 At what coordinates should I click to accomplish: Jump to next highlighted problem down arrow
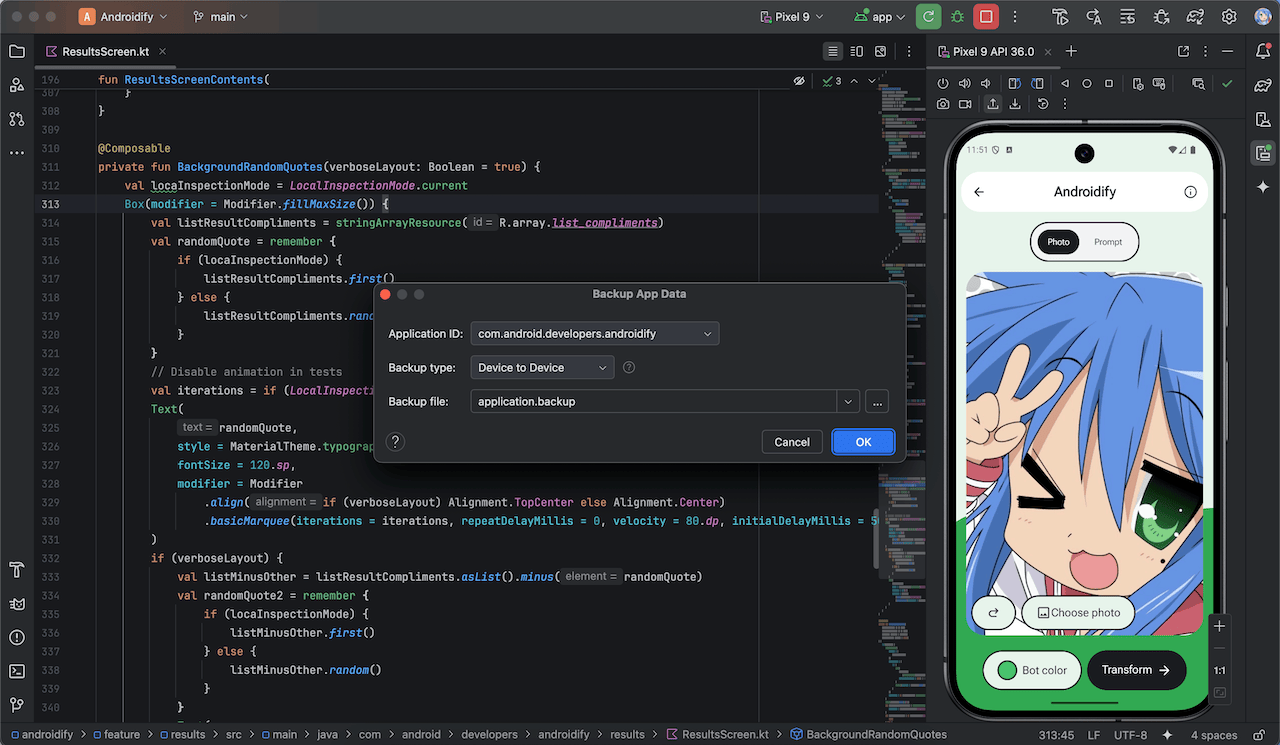coord(872,81)
